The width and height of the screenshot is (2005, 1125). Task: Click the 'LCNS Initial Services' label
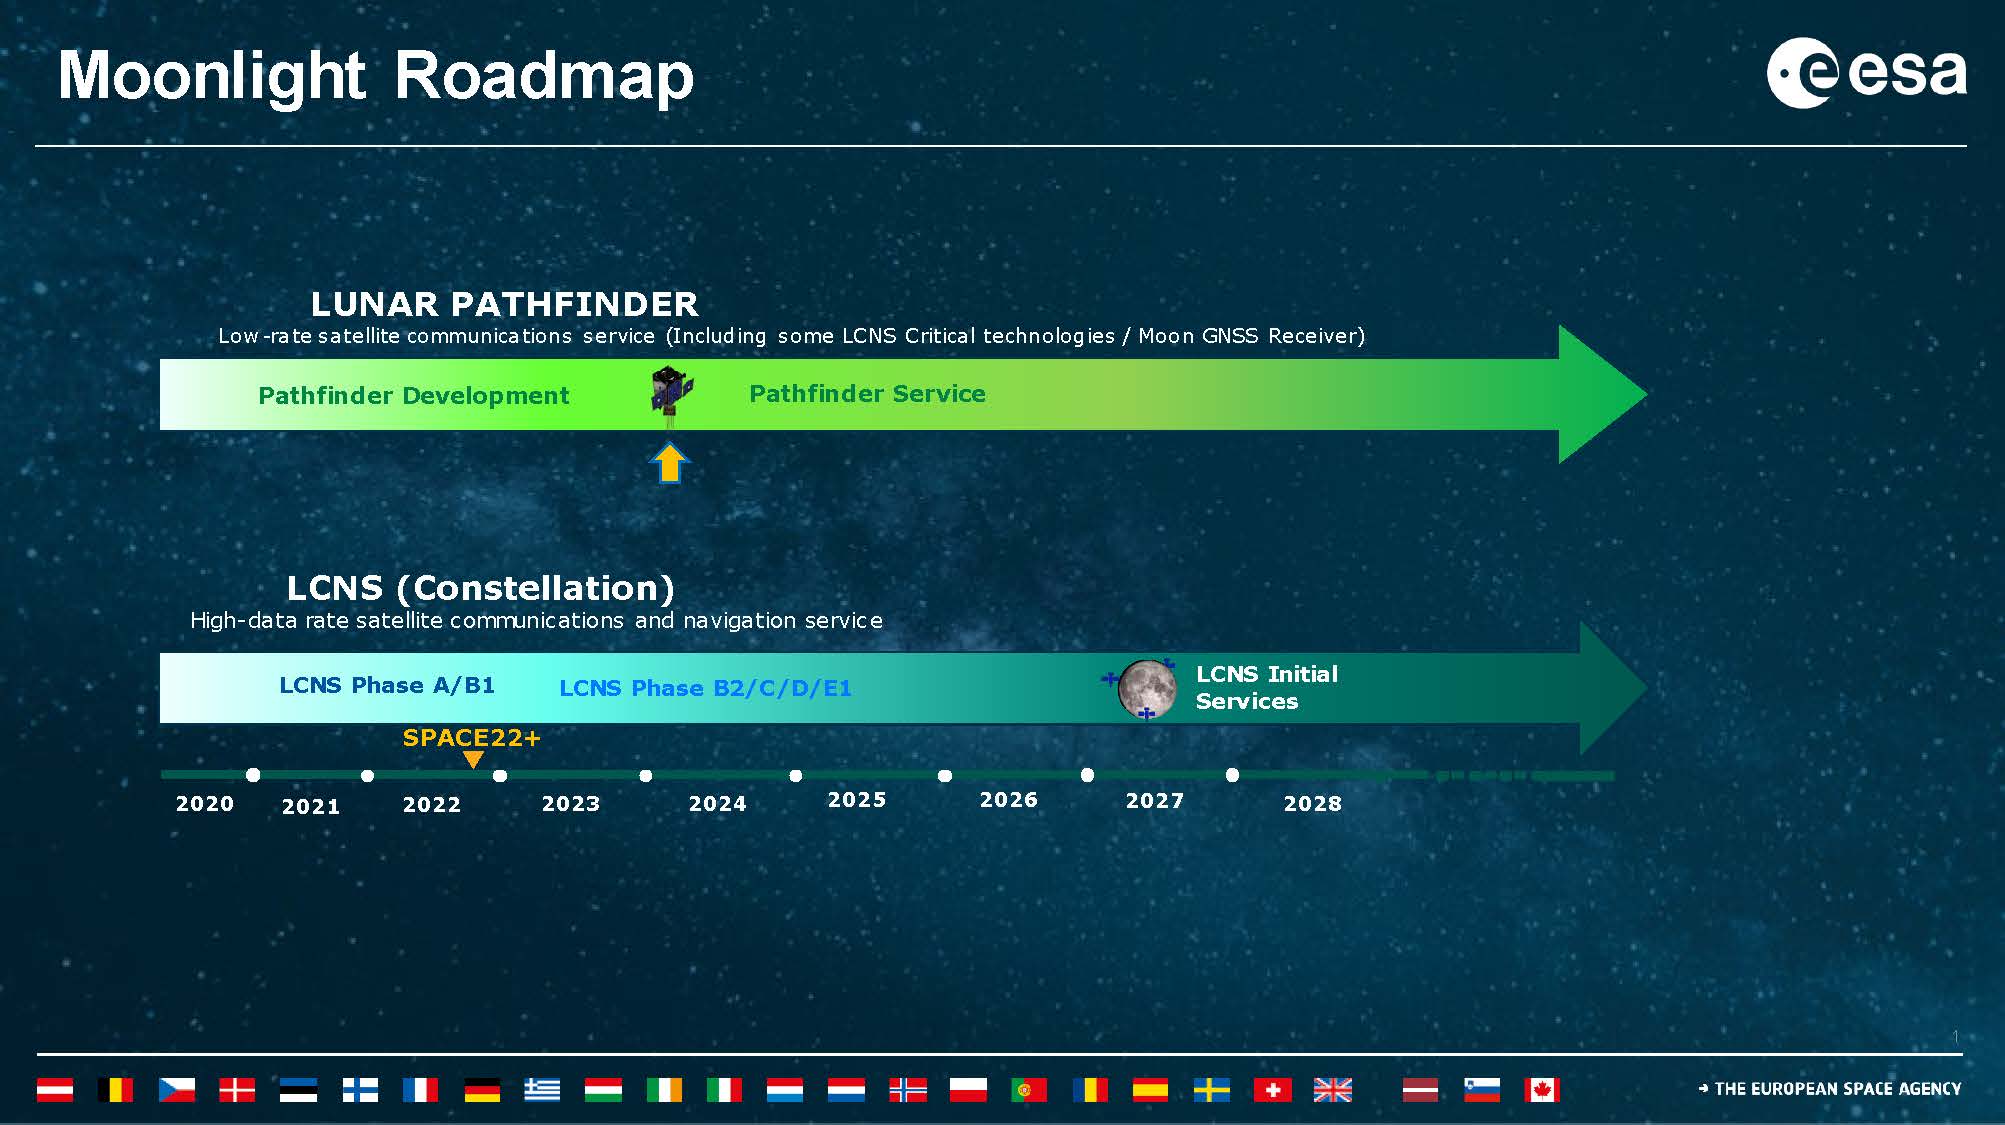(1267, 688)
